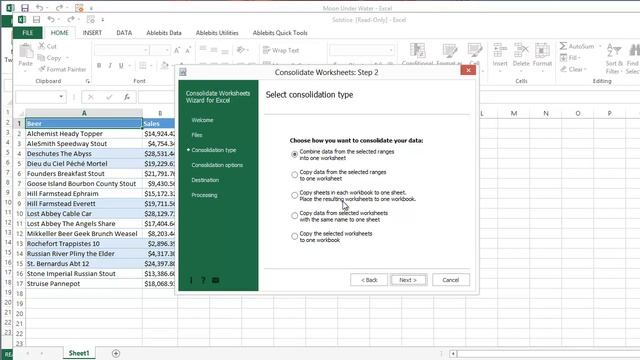
Task: Toggle Bold formatting
Action: pyautogui.click(x=99, y=65)
